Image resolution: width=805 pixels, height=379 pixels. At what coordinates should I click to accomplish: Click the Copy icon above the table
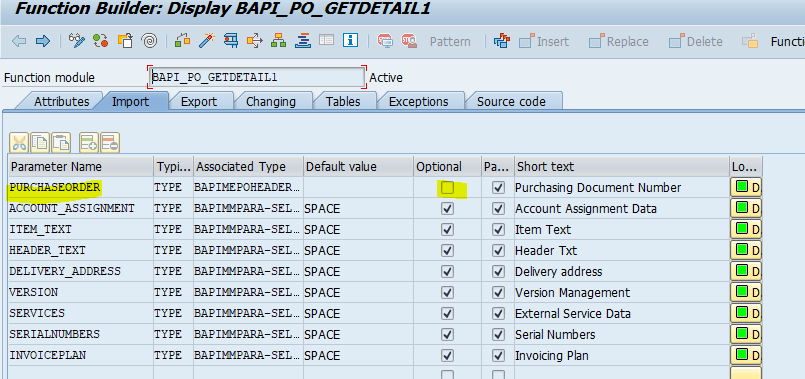pos(40,142)
